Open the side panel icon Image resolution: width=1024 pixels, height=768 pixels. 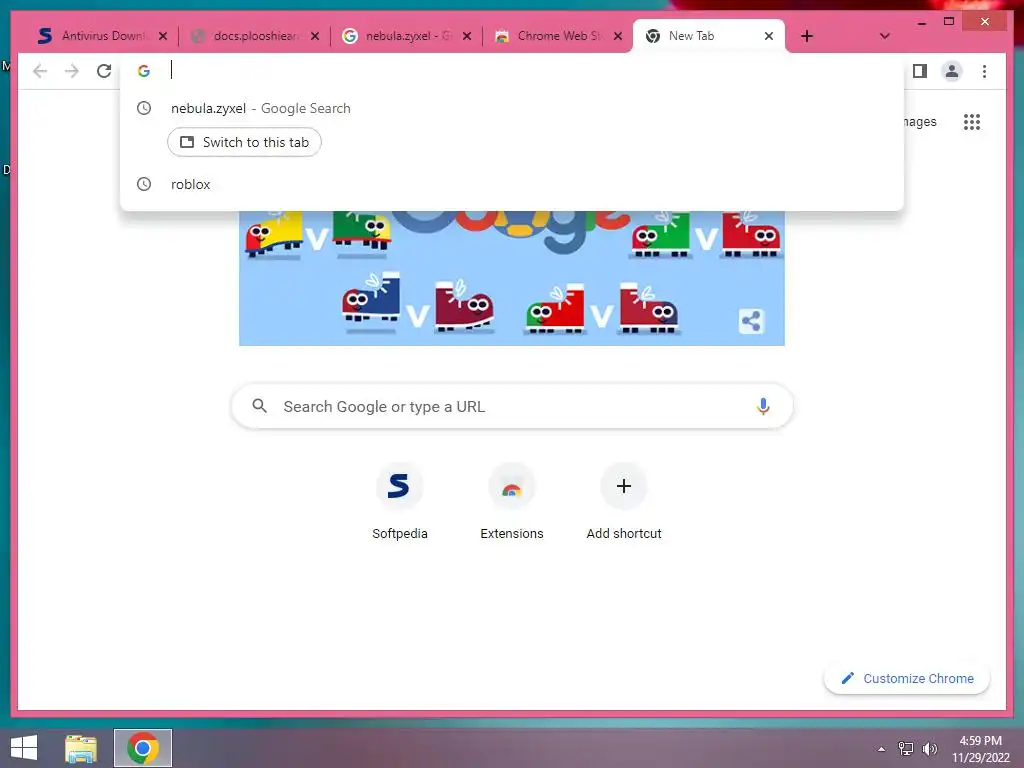pos(920,71)
